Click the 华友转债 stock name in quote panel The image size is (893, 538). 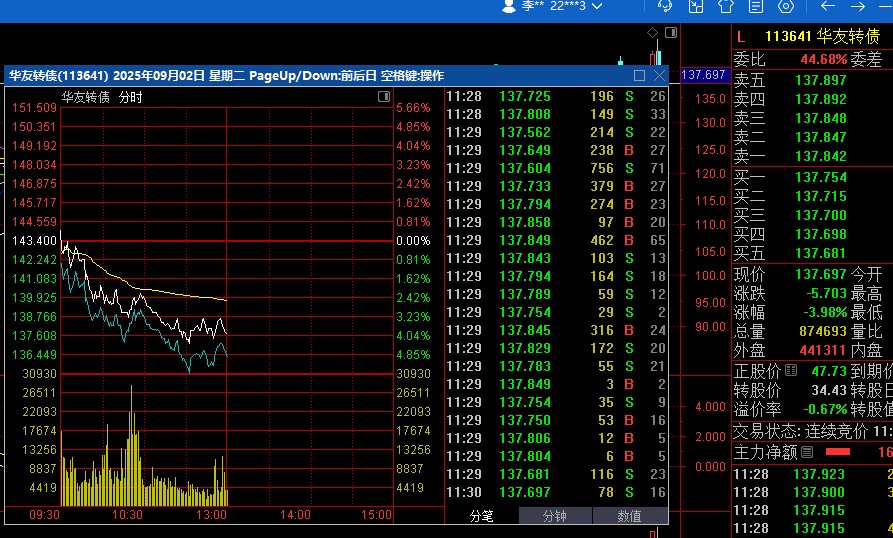(848, 36)
